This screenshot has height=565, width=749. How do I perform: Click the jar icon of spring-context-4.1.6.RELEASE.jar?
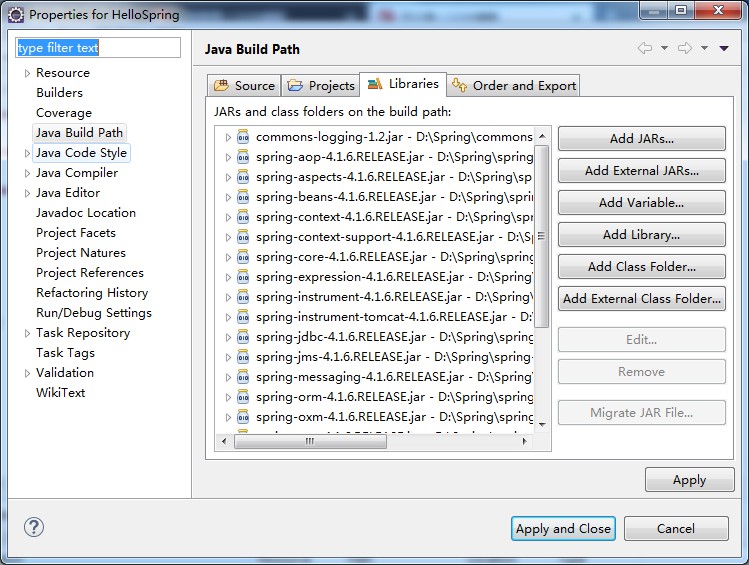[243, 217]
